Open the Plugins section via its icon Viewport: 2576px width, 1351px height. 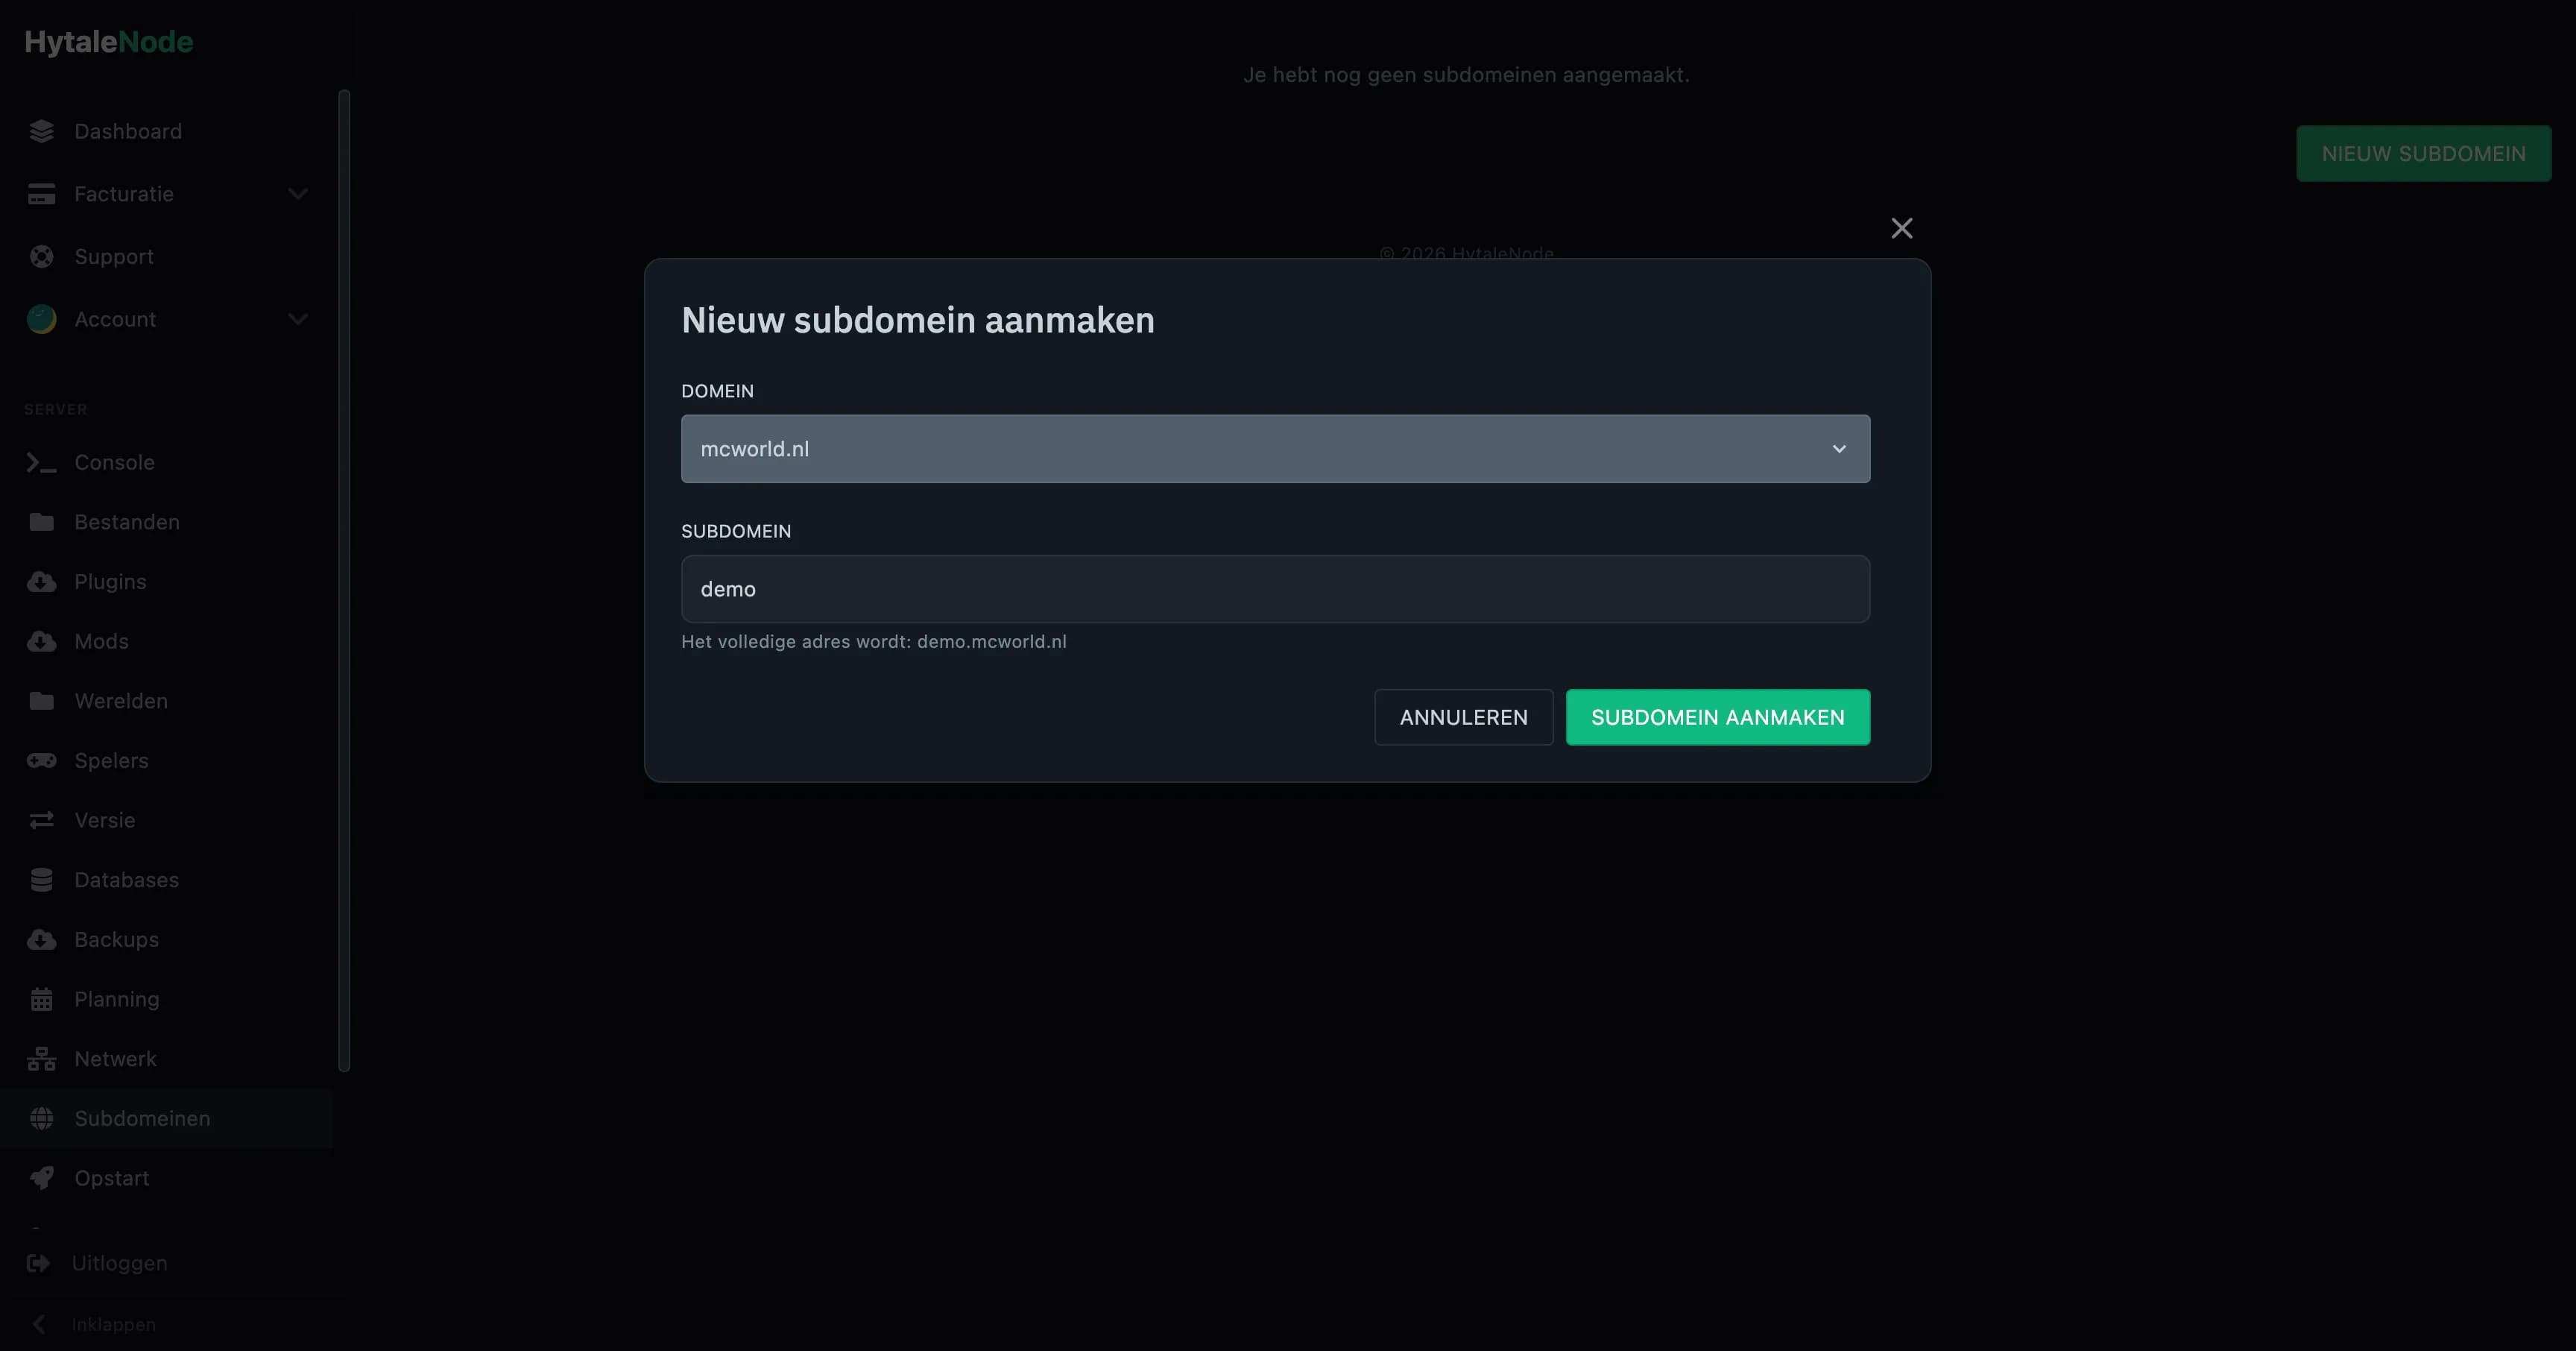[x=41, y=581]
